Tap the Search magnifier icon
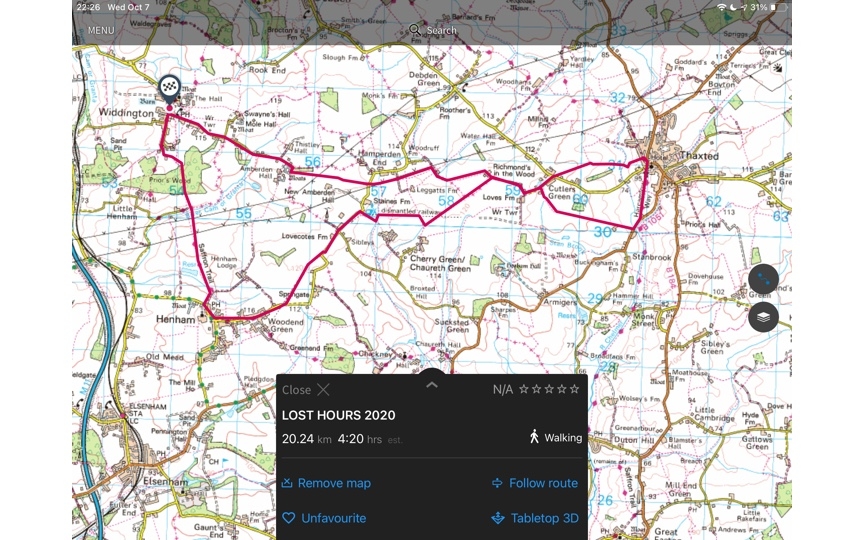This screenshot has width=864, height=540. tap(414, 30)
